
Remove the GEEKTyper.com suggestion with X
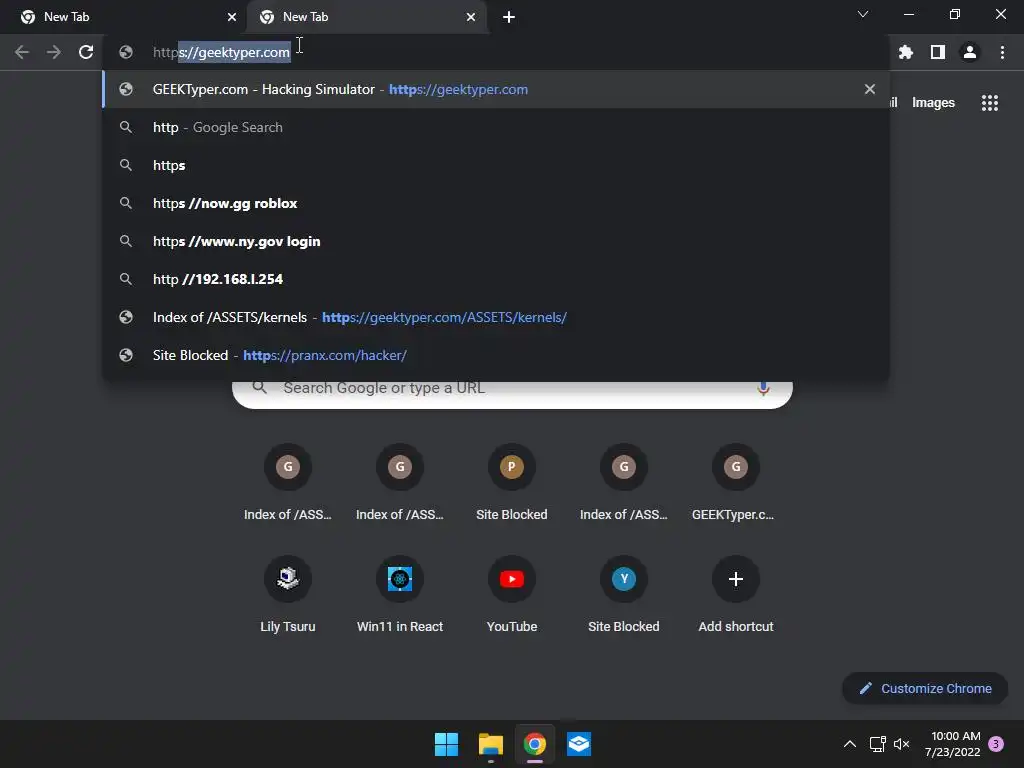[869, 89]
